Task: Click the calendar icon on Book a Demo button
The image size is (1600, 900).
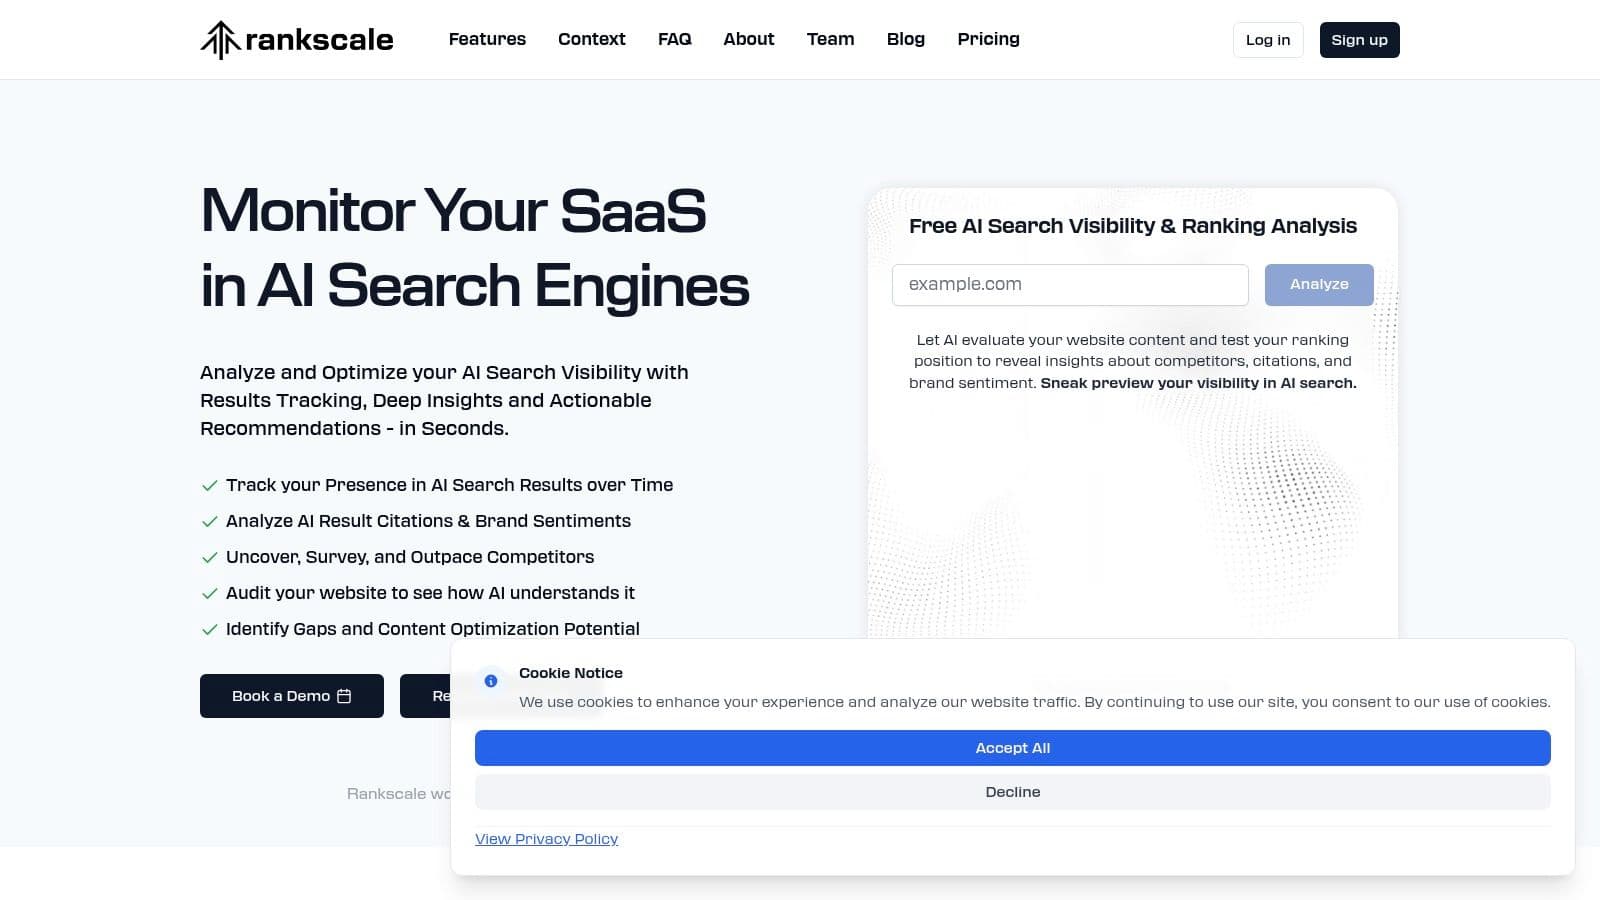Action: coord(345,695)
